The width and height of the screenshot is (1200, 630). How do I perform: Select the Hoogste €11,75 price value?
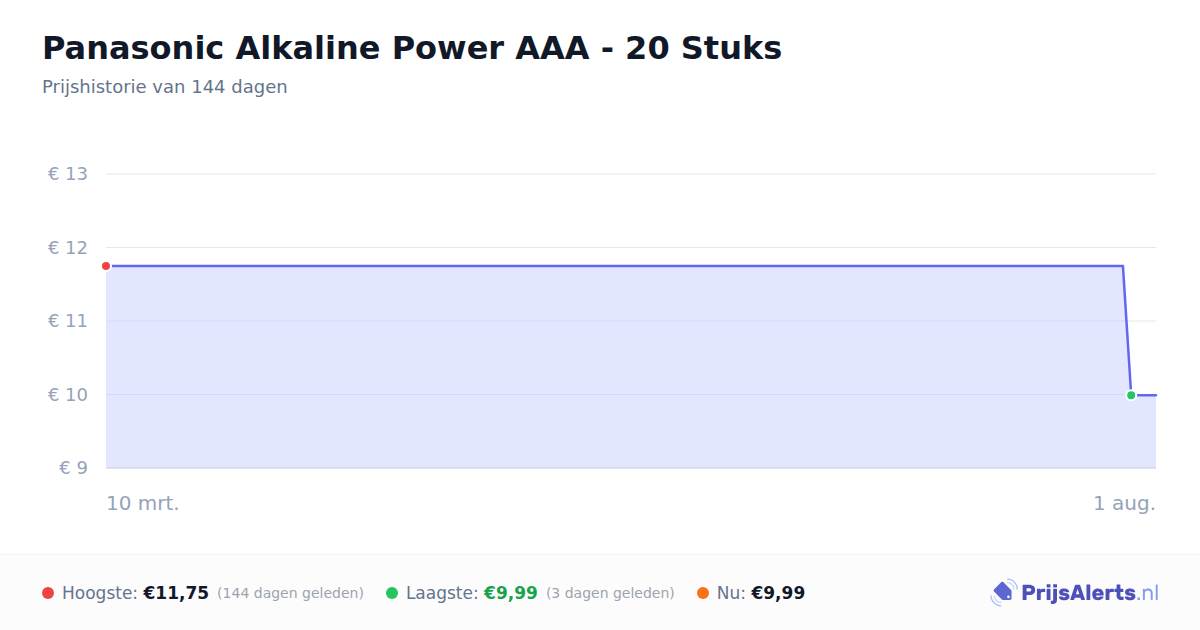tap(176, 593)
